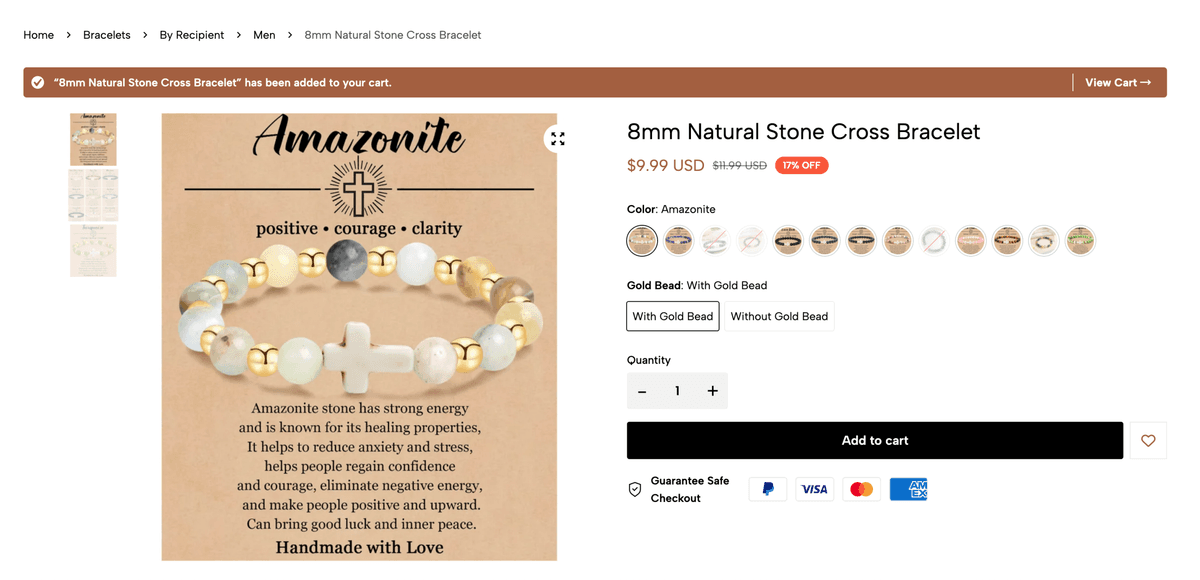
Task: Select the first product thumbnail image
Action: (x=93, y=139)
